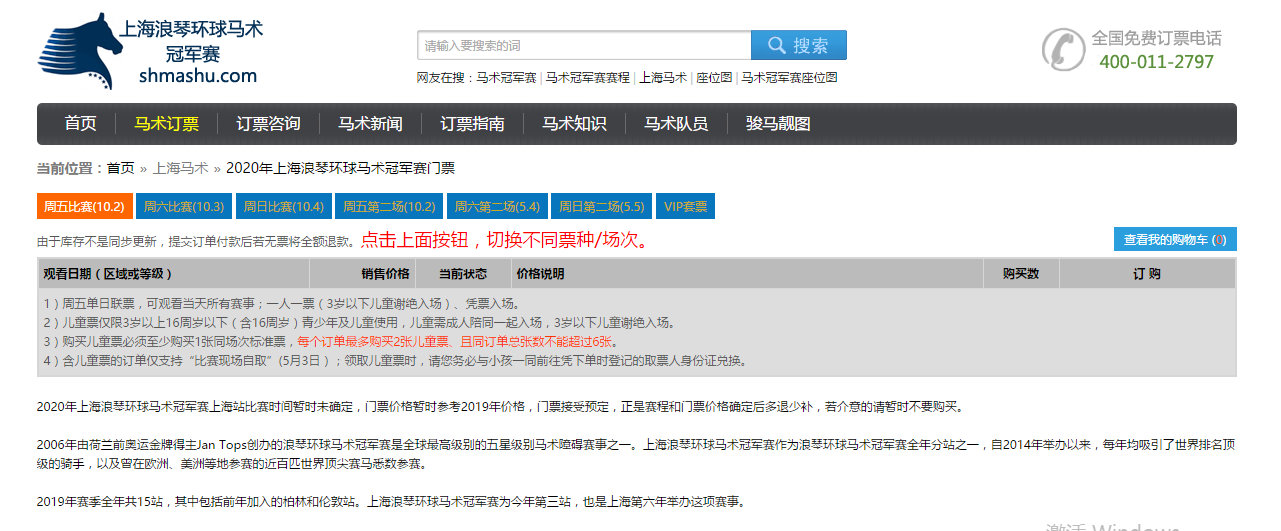Click the hotline number 400-011-2797

click(1157, 62)
